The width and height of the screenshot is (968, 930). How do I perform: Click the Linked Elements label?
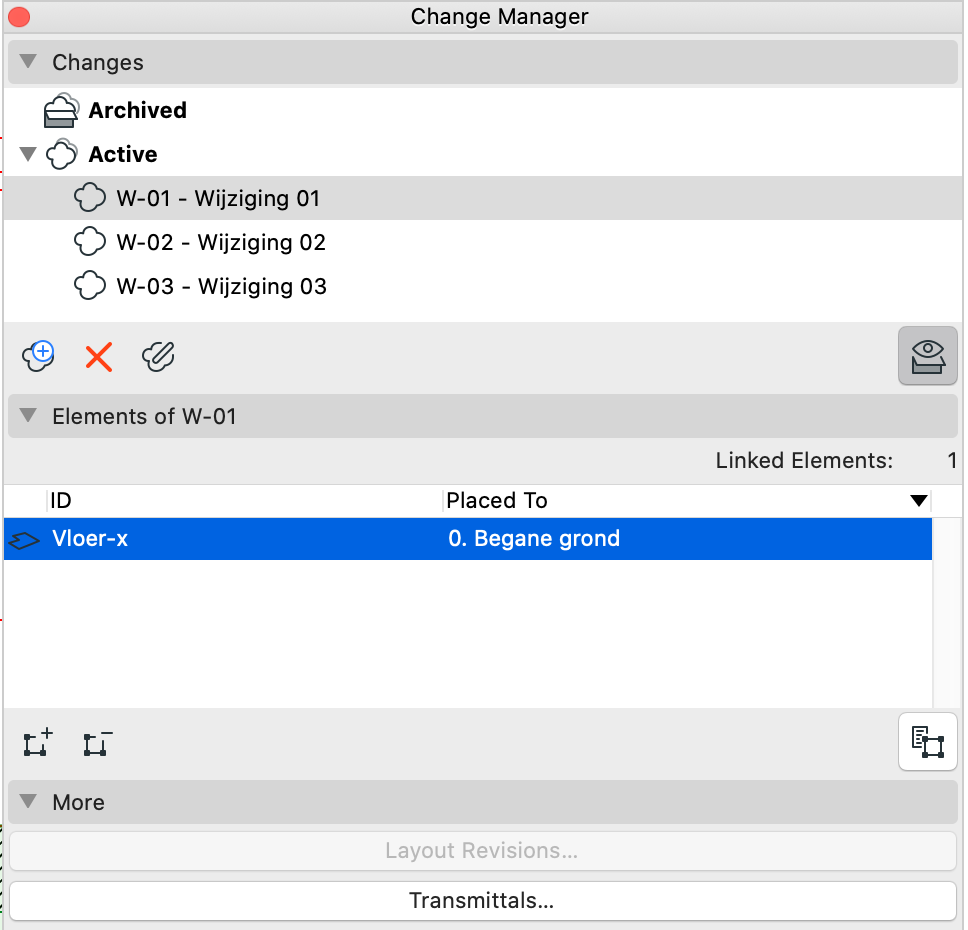click(804, 461)
